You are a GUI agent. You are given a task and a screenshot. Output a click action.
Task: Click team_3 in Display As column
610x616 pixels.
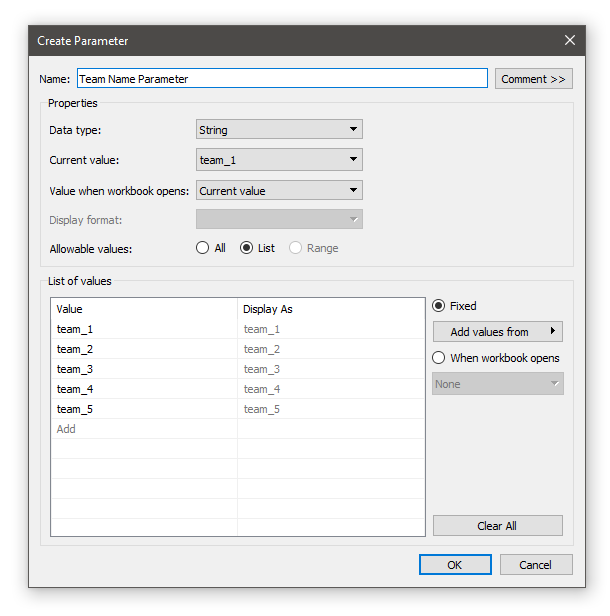click(331, 369)
